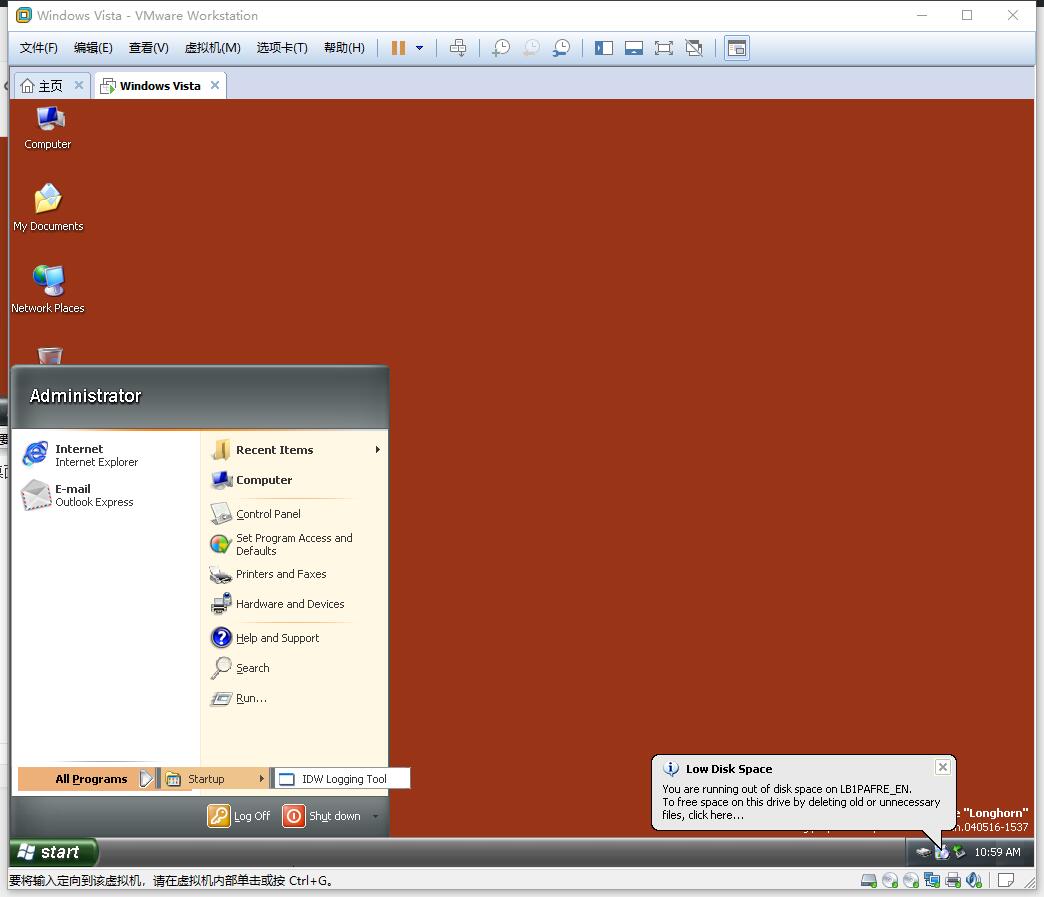Image resolution: width=1044 pixels, height=897 pixels.
Task: Open the 文件(F) menu
Action: tap(38, 48)
